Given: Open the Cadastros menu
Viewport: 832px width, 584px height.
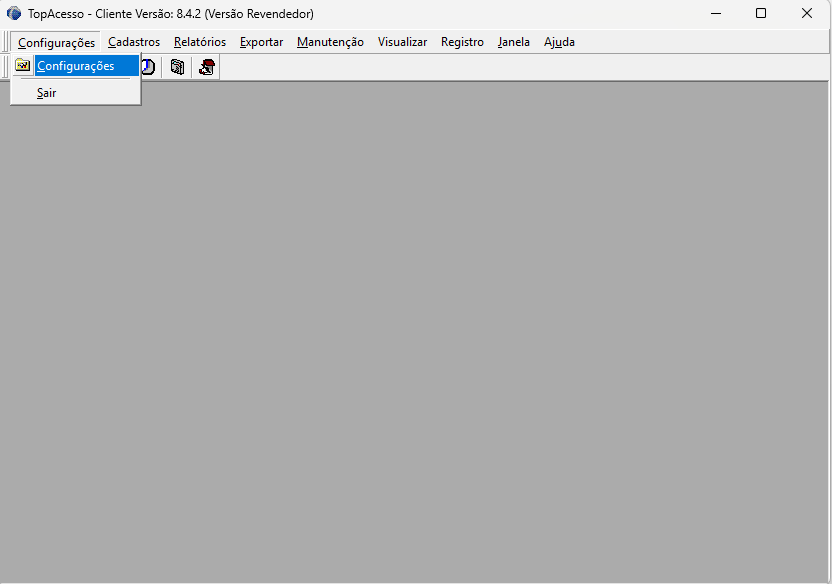Looking at the screenshot, I should (x=134, y=42).
